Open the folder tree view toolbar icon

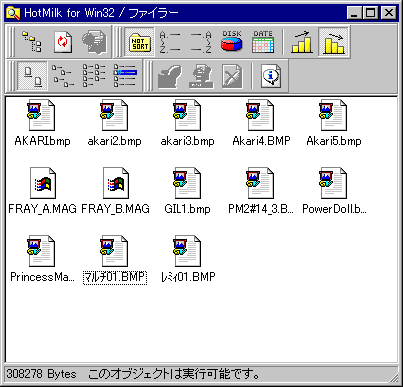point(32,42)
